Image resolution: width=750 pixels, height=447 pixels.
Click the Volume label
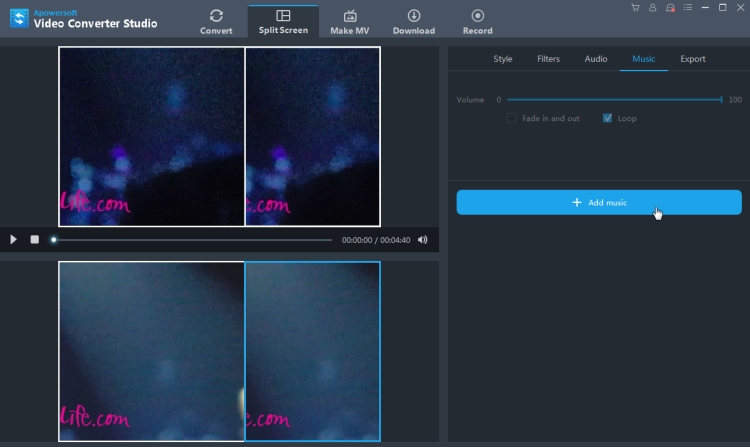470,99
